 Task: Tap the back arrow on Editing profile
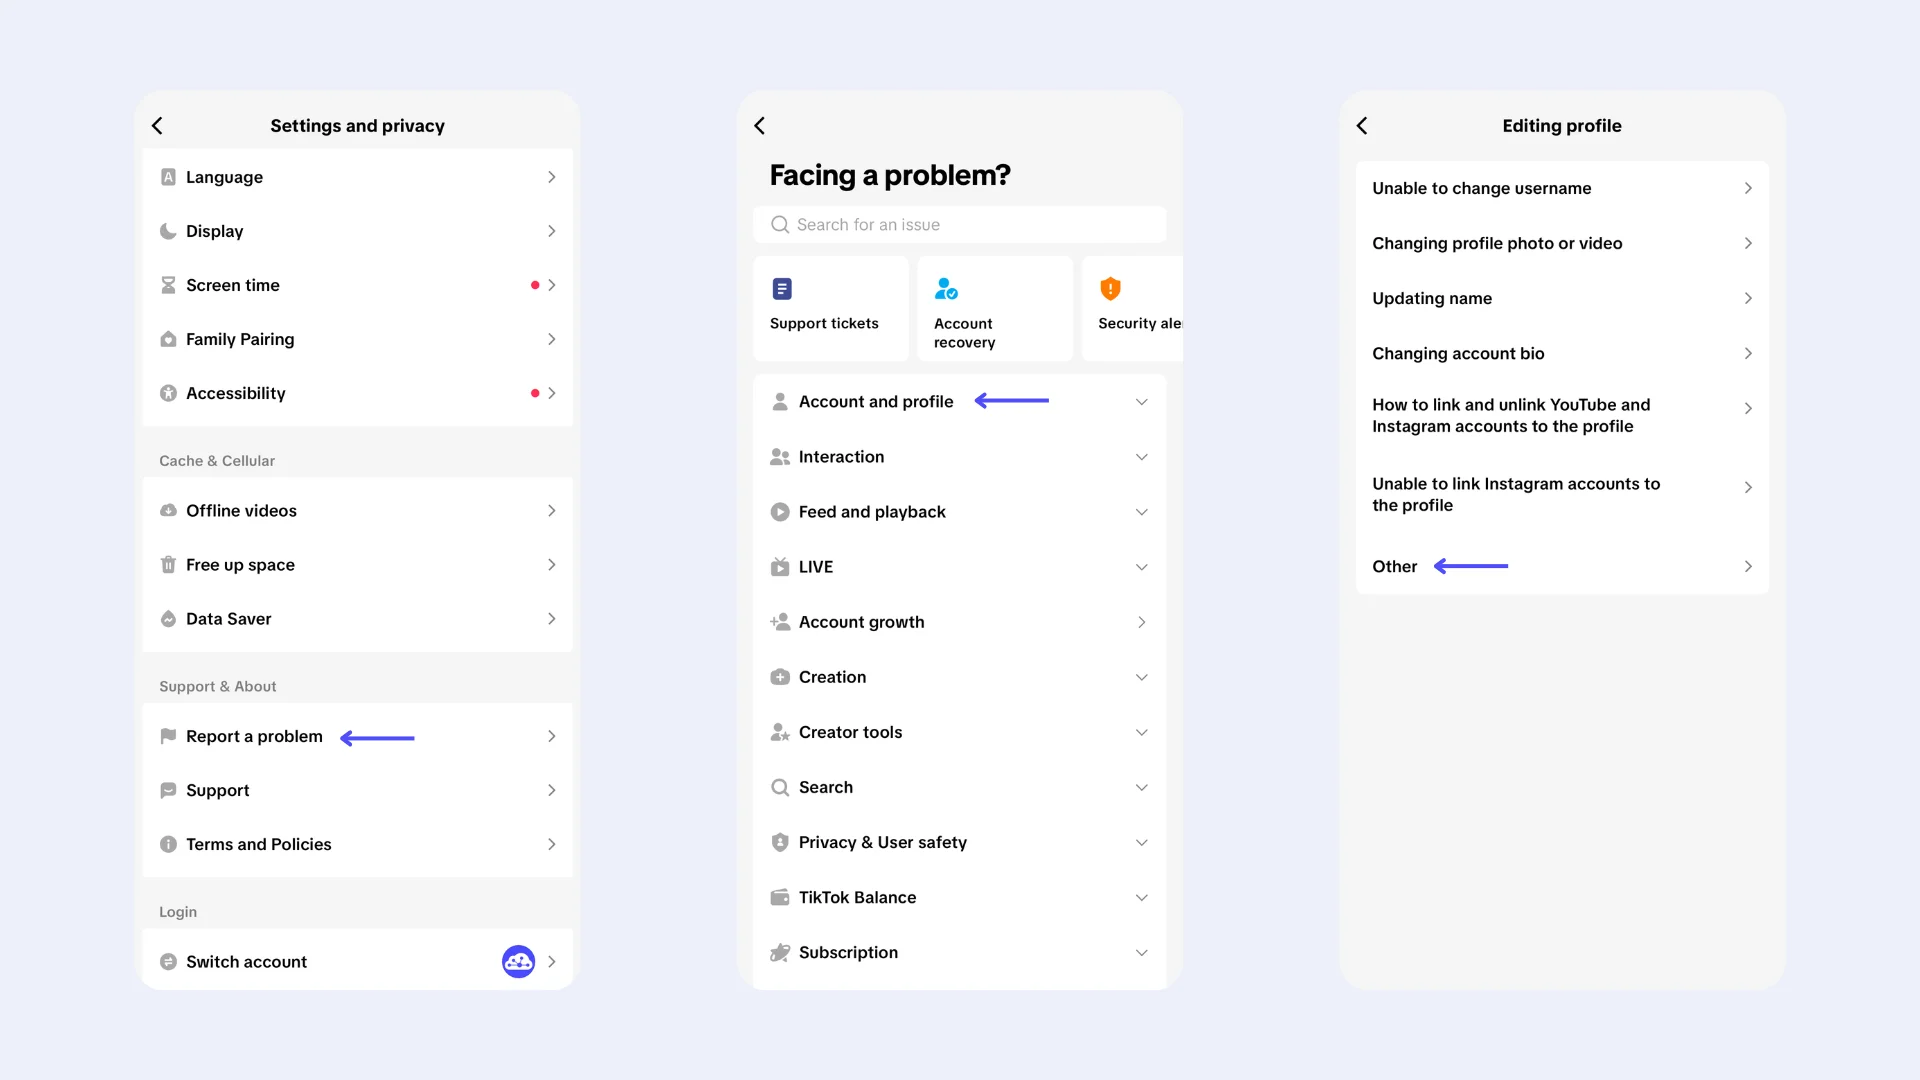pyautogui.click(x=1361, y=126)
